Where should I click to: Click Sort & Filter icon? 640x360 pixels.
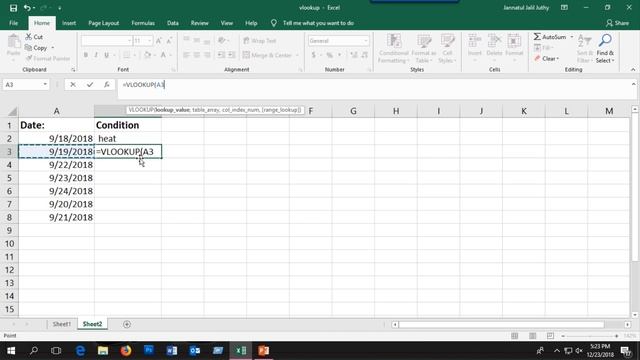pyautogui.click(x=584, y=41)
